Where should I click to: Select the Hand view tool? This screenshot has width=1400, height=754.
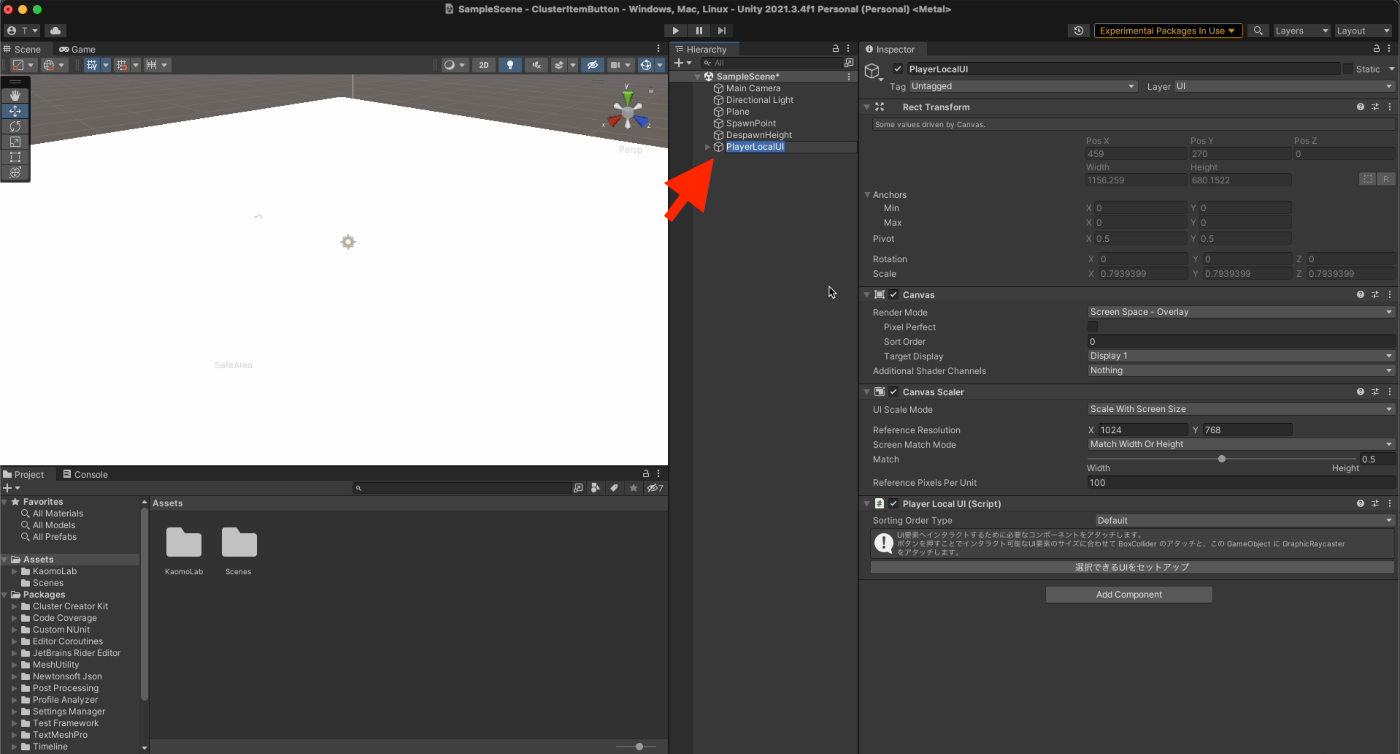(15, 96)
